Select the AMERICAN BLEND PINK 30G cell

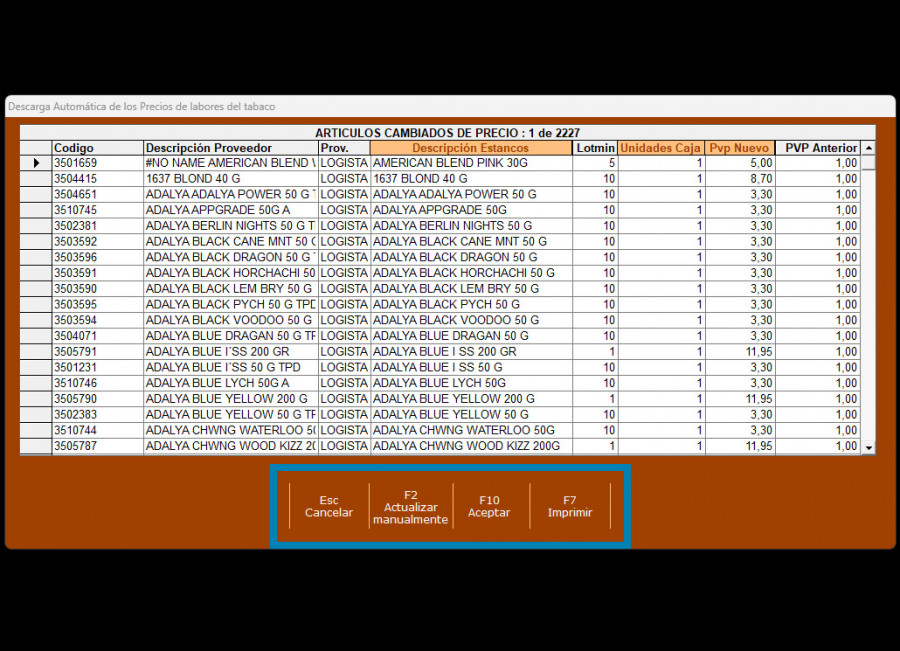point(470,163)
